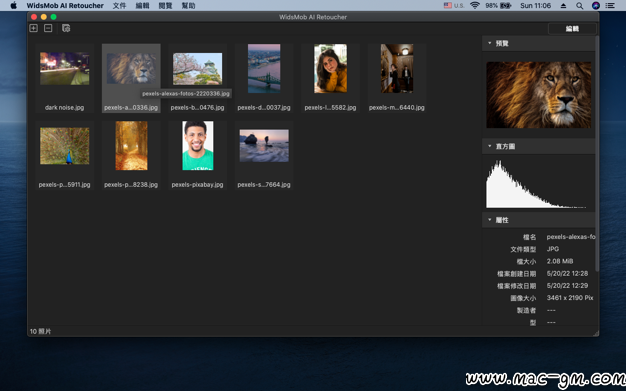The image size is (626, 391).
Task: Select the lion photo thumbnail
Action: pos(131,68)
